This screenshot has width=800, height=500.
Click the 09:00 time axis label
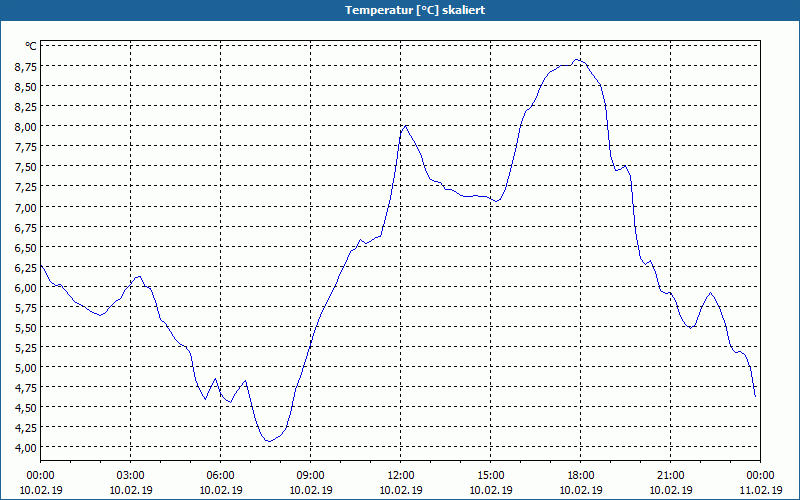[x=311, y=476]
